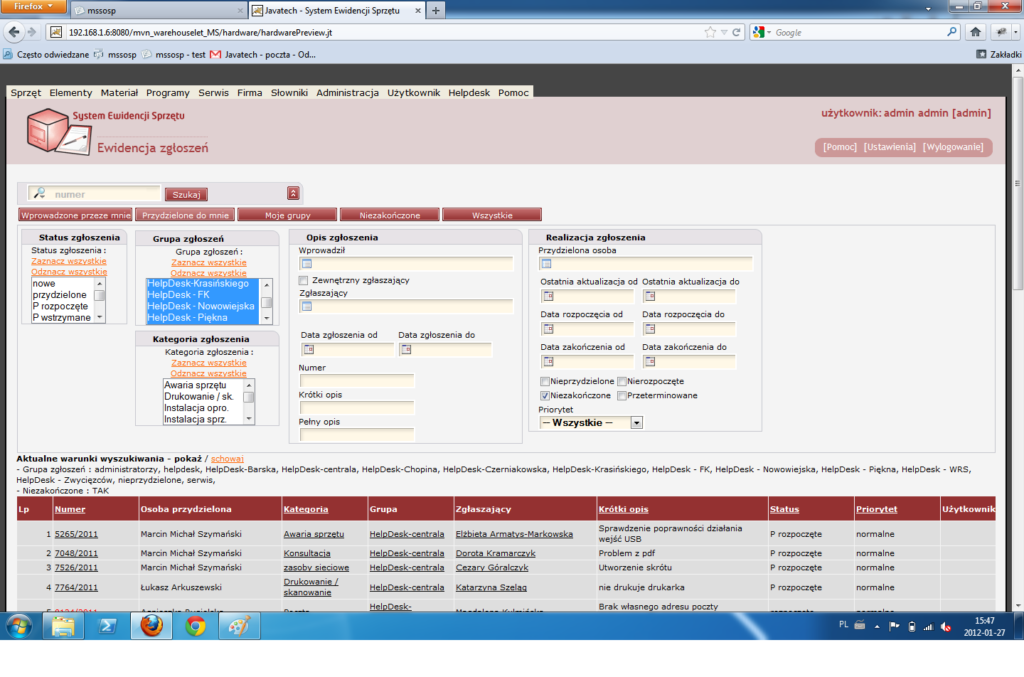Open calendar for Data zakończenia do
Viewport: 1024px width, 677px height.
coord(649,361)
